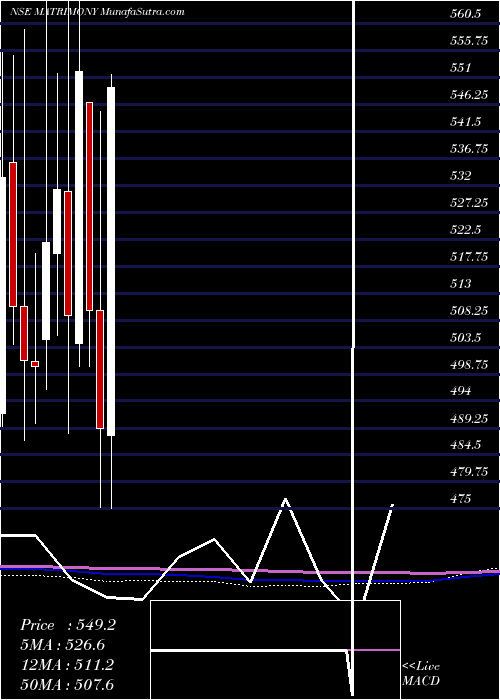Image resolution: width=500 pixels, height=700 pixels.
Task: Click the 513 price axis label
Action: pyautogui.click(x=460, y=283)
